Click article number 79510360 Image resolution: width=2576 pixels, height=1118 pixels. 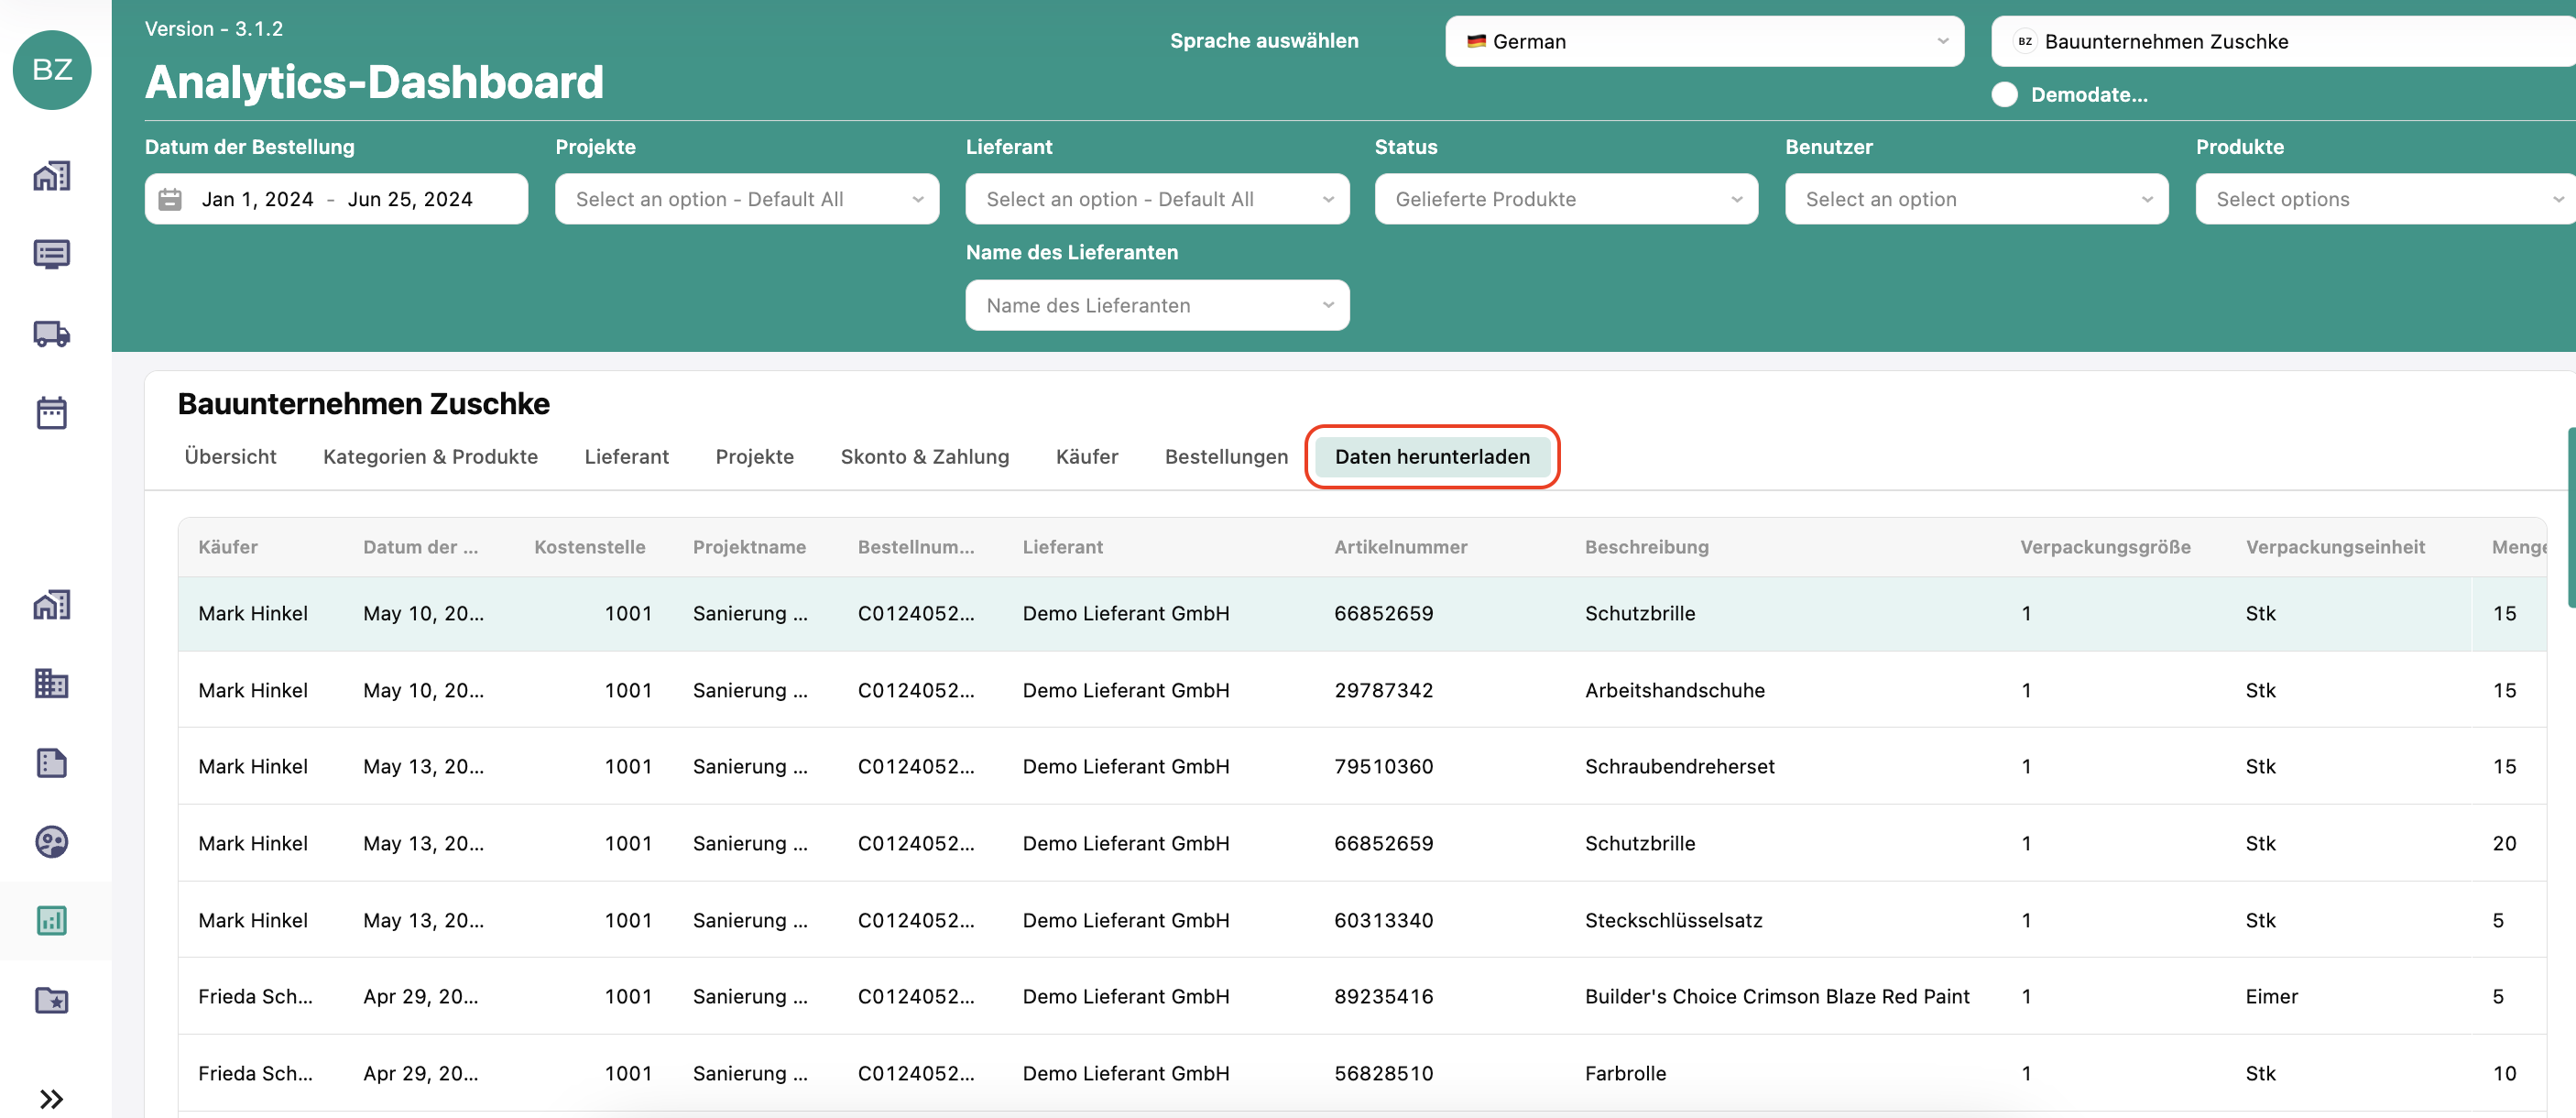coord(1383,766)
